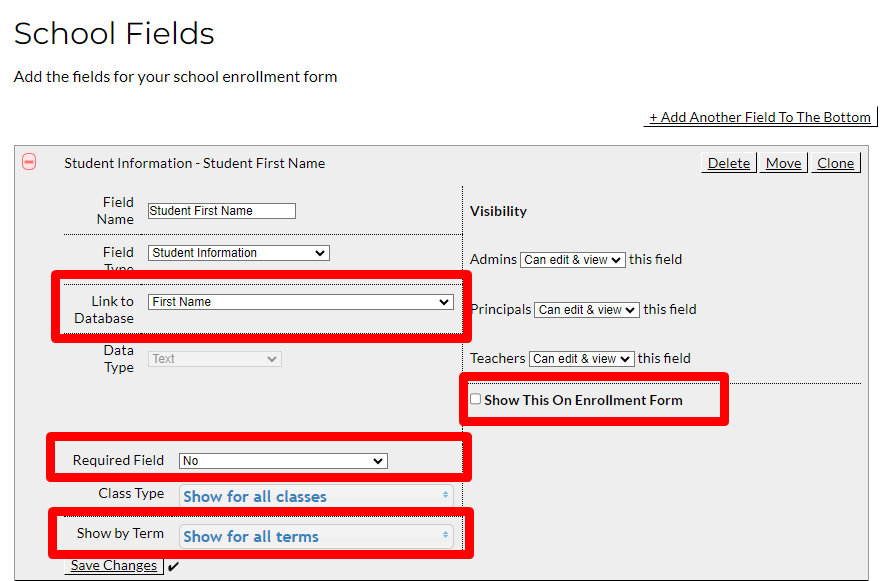
Task: Click the disabled Data Type dropdown
Action: tap(214, 358)
